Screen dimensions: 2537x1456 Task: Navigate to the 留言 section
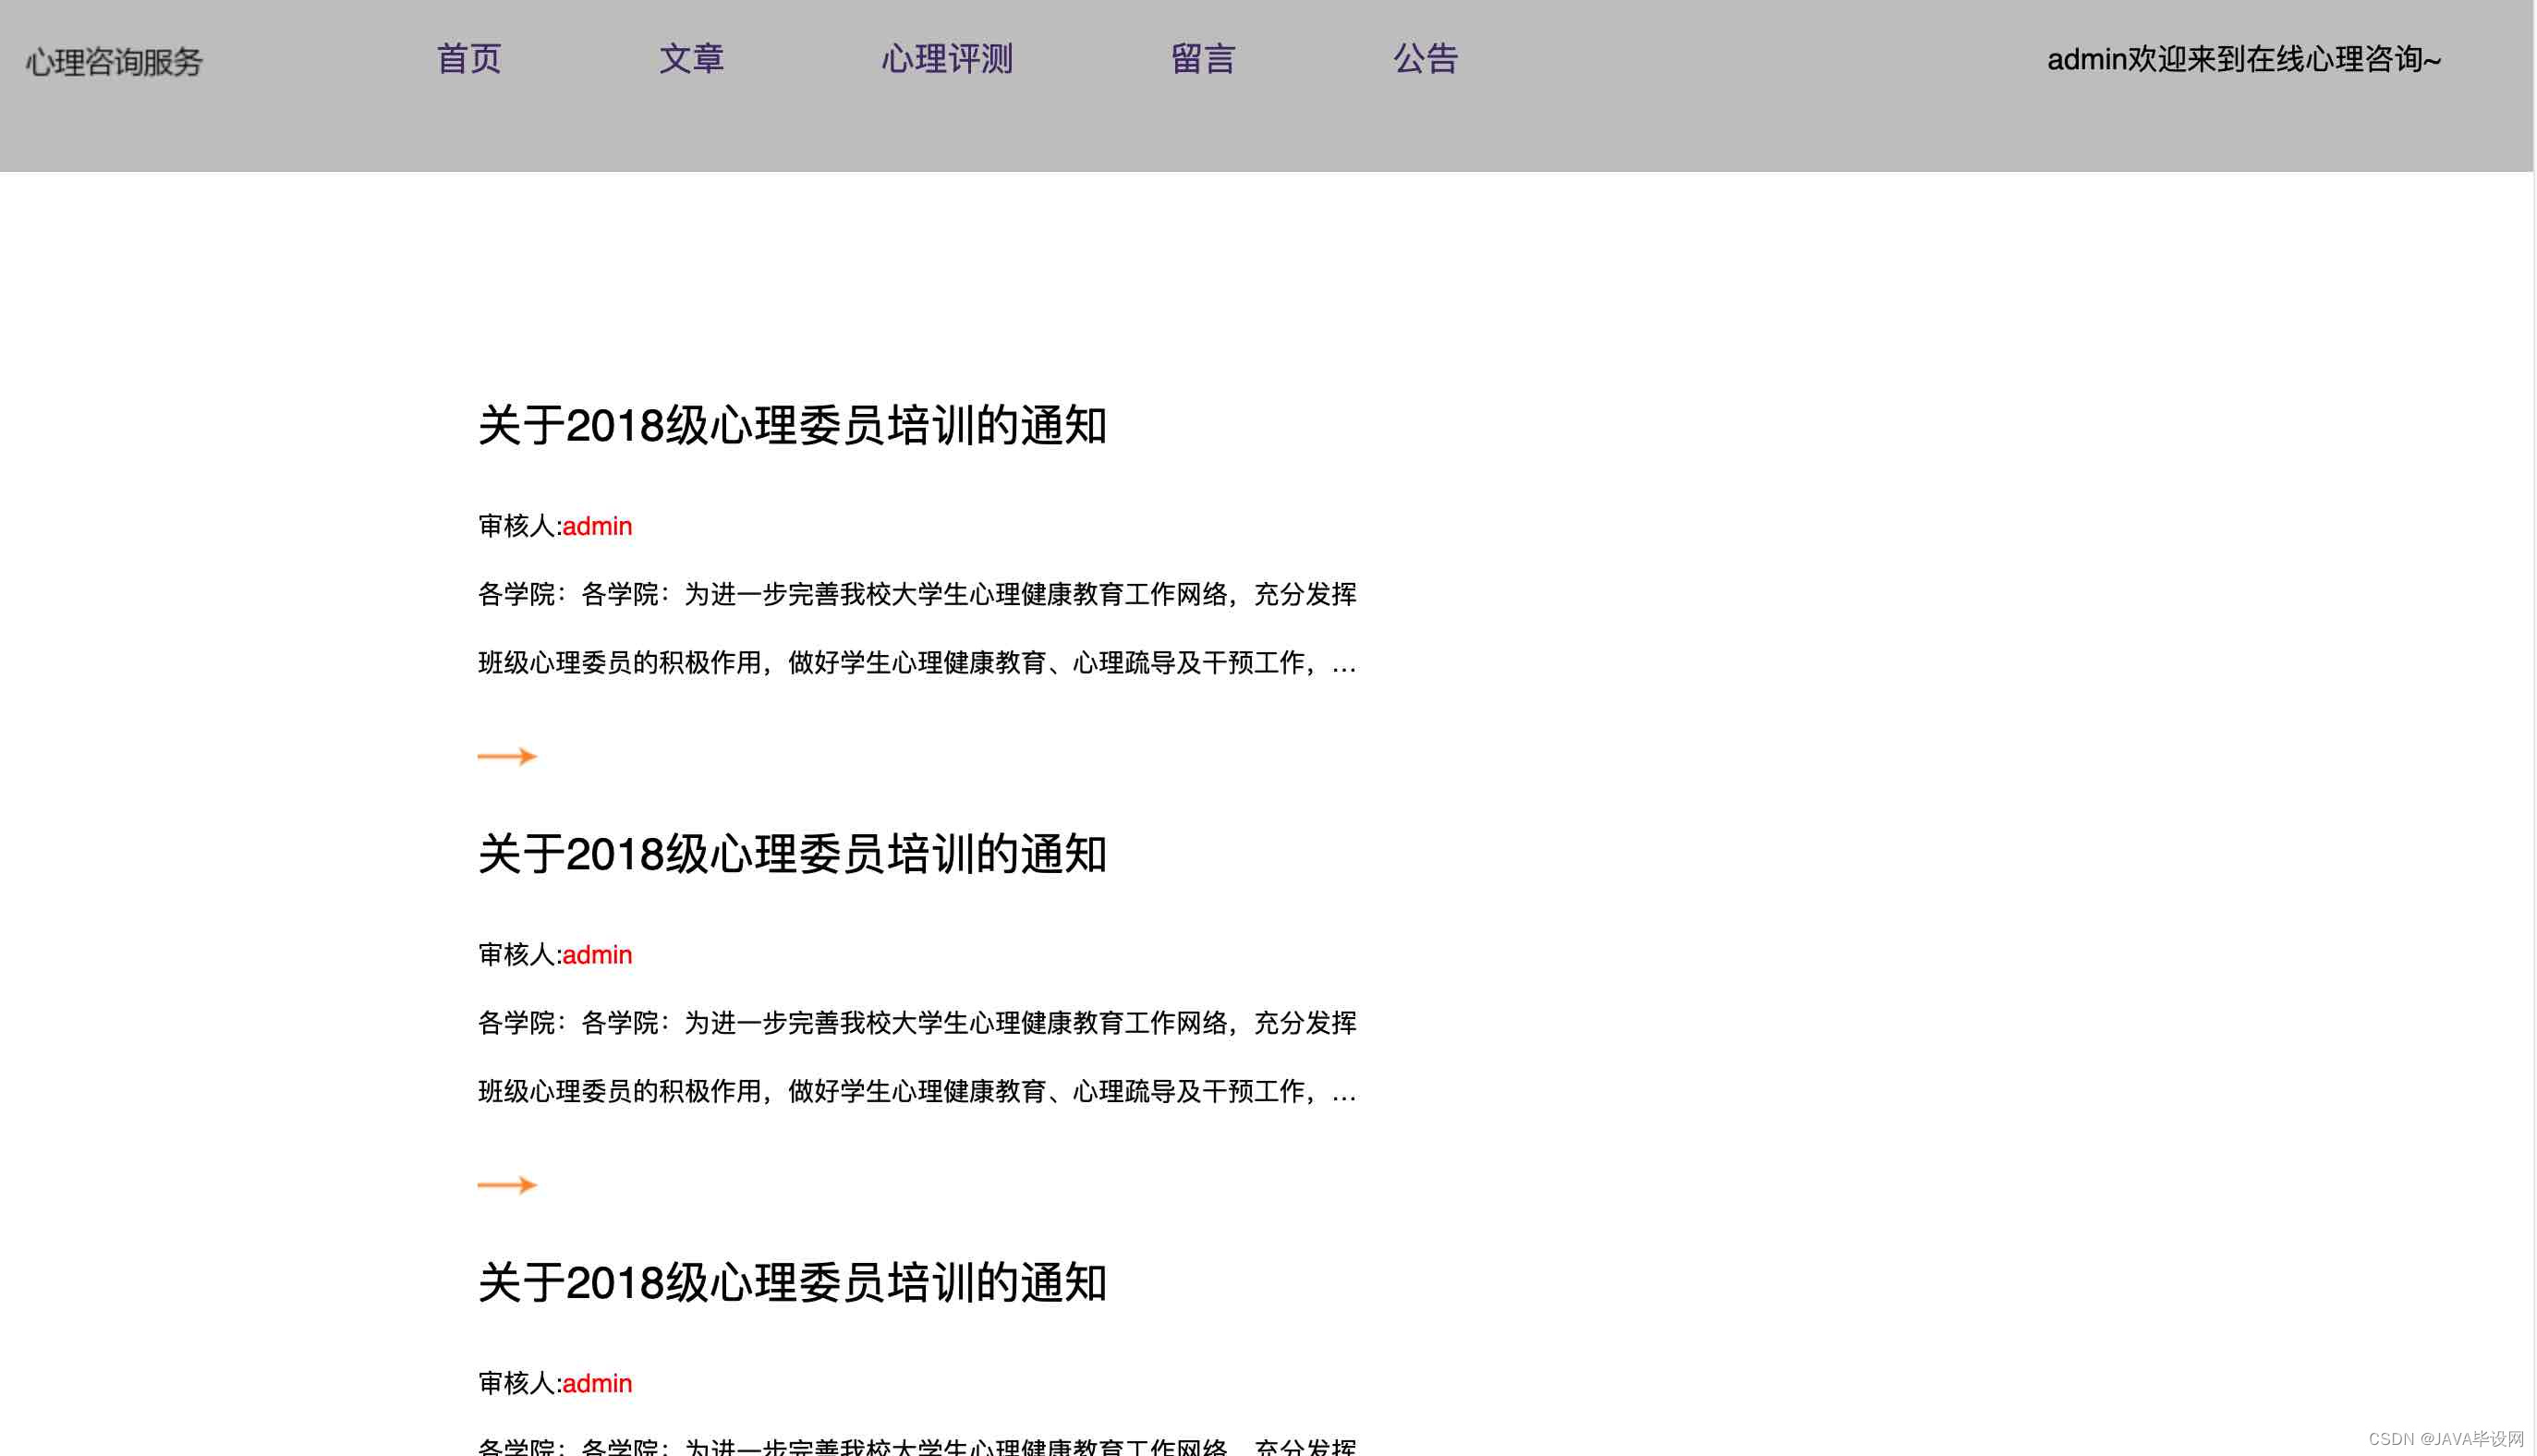click(x=1202, y=59)
